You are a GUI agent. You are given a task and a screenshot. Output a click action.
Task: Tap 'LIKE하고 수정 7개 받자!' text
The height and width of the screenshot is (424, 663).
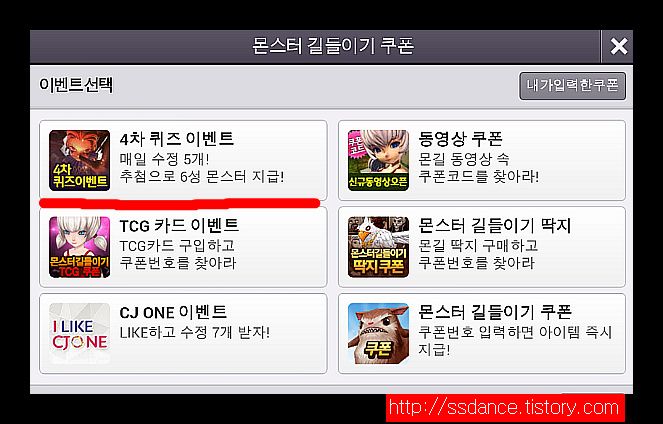click(195, 332)
